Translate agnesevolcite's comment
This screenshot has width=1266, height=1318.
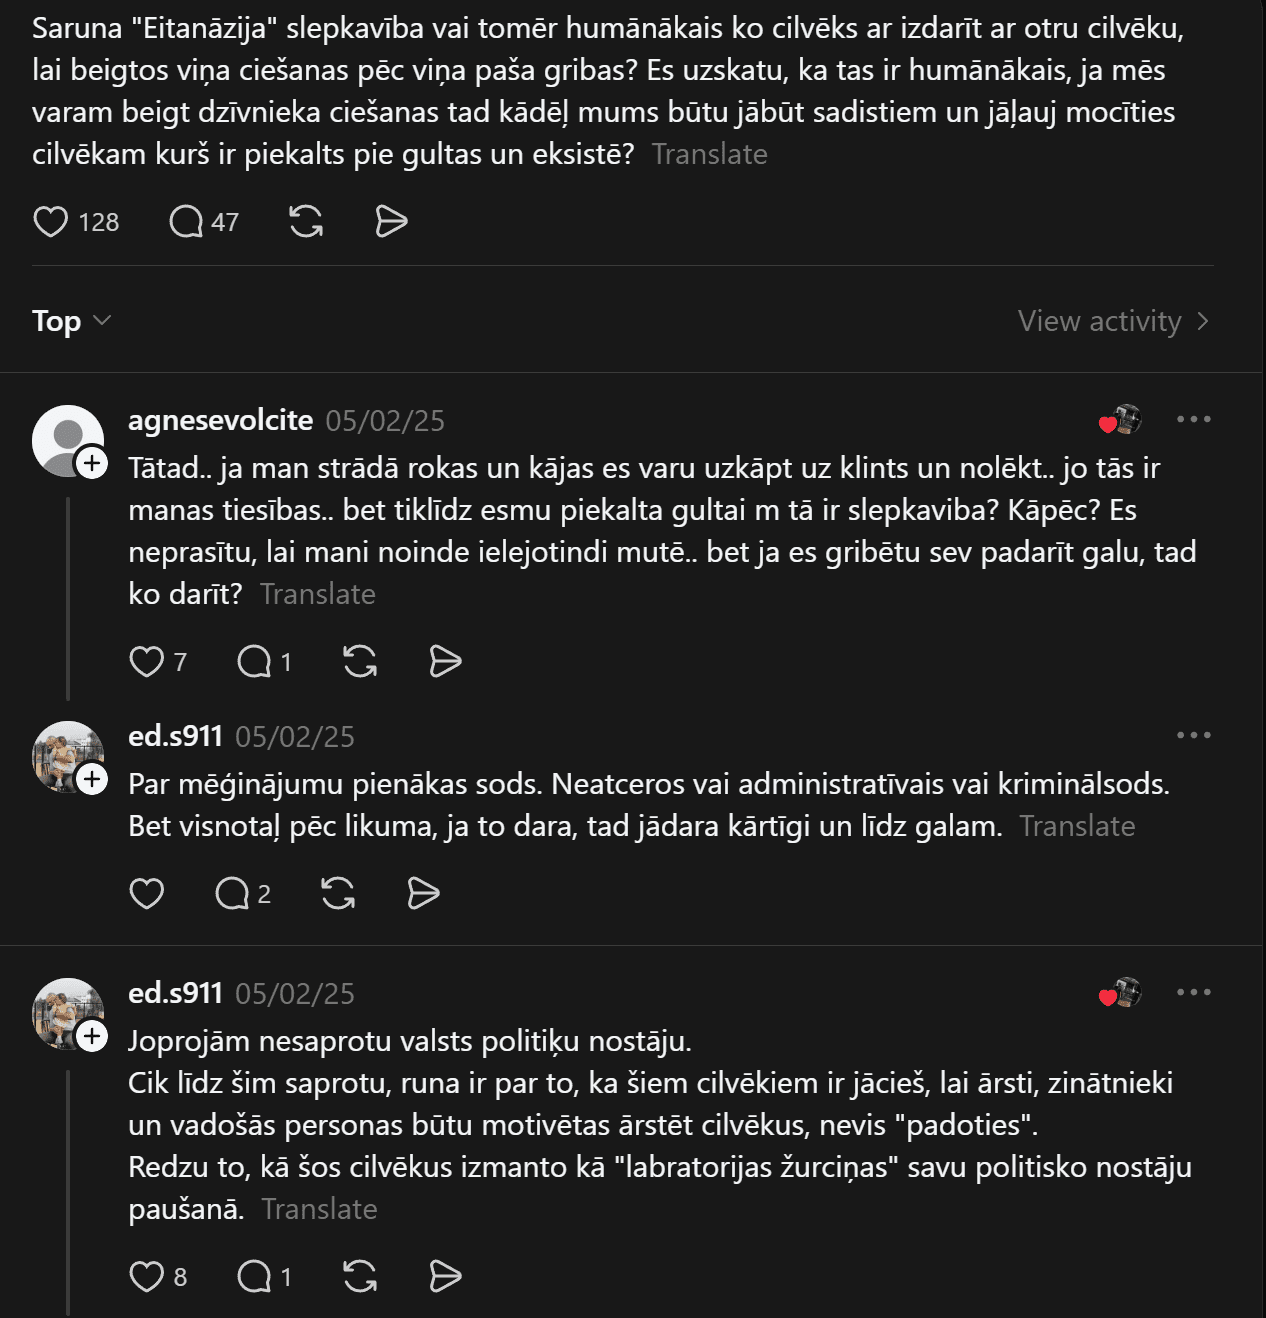pyautogui.click(x=318, y=594)
